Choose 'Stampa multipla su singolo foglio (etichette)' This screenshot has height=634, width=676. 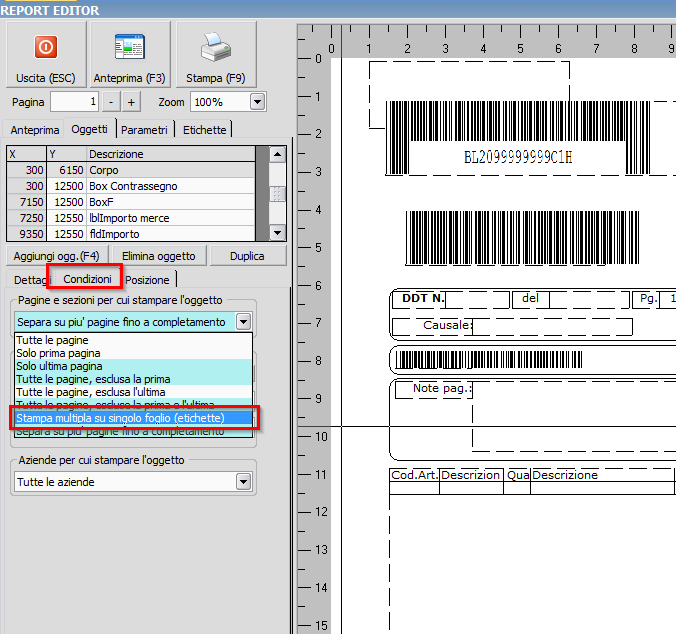click(x=133, y=418)
